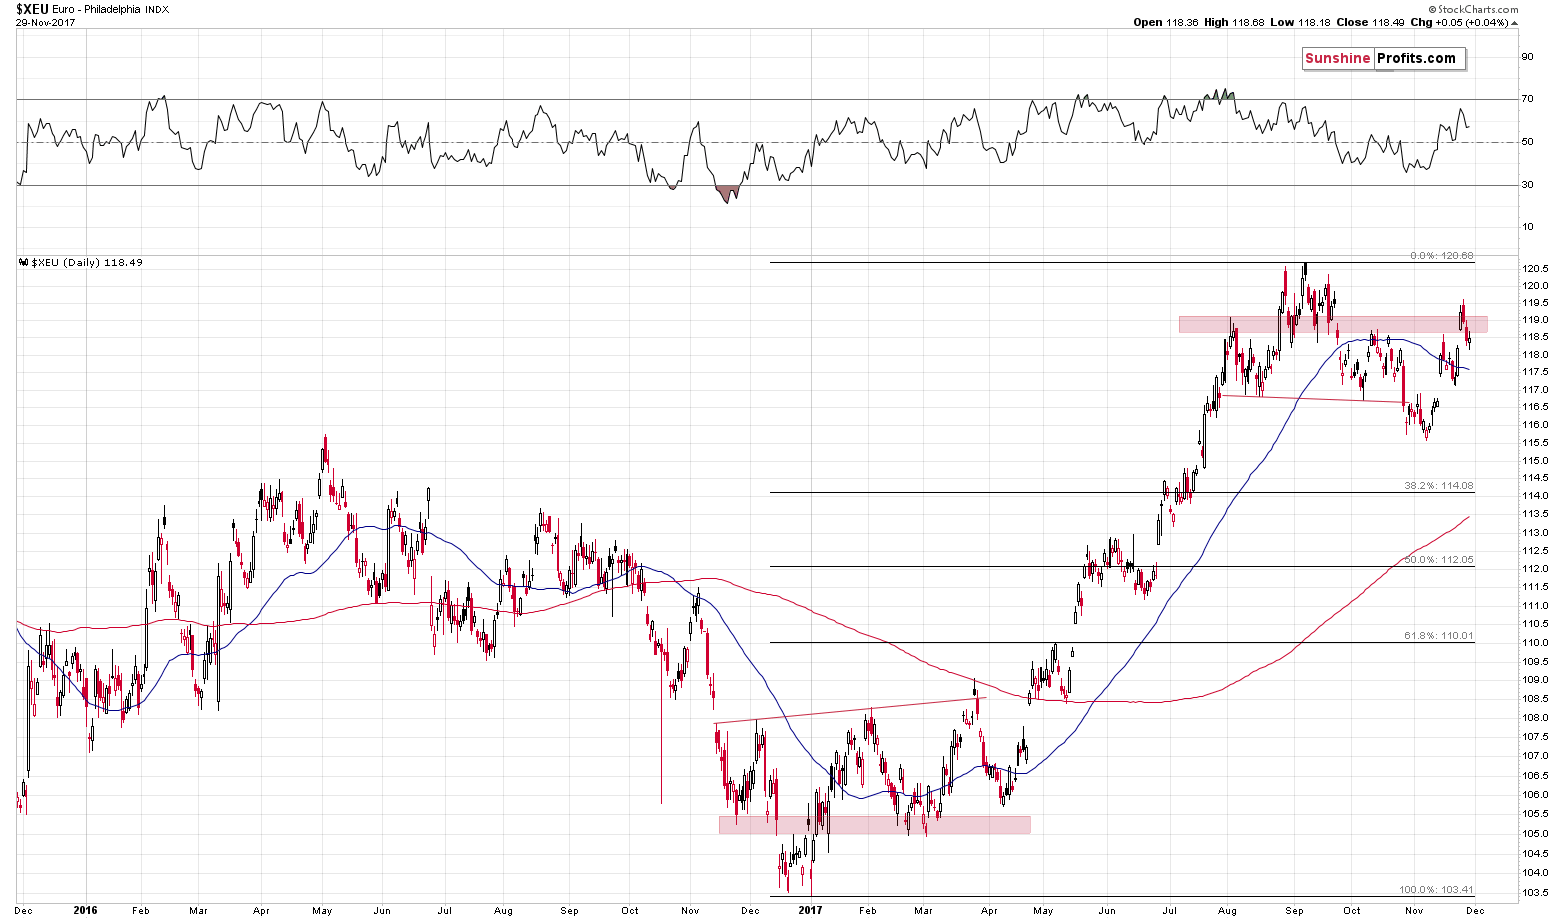Click the 111.0 price axis label
Screen dimensions: 1565x919
tap(1535, 606)
